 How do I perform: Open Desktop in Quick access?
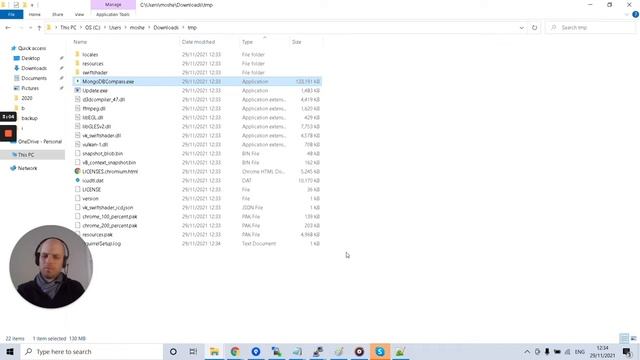point(31,58)
